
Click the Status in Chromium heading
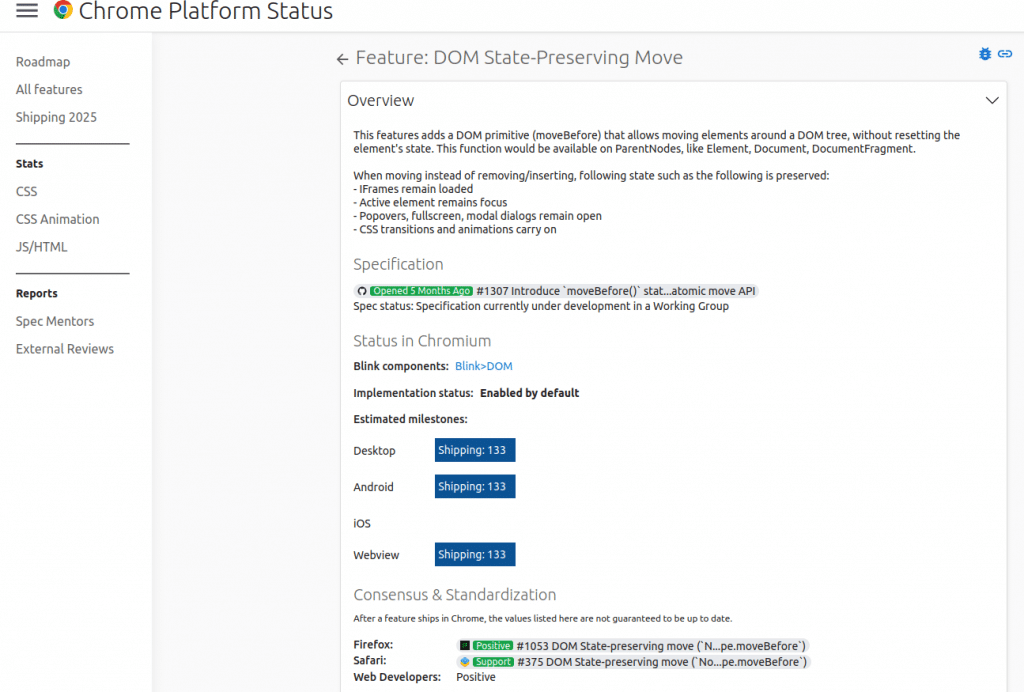coord(422,341)
